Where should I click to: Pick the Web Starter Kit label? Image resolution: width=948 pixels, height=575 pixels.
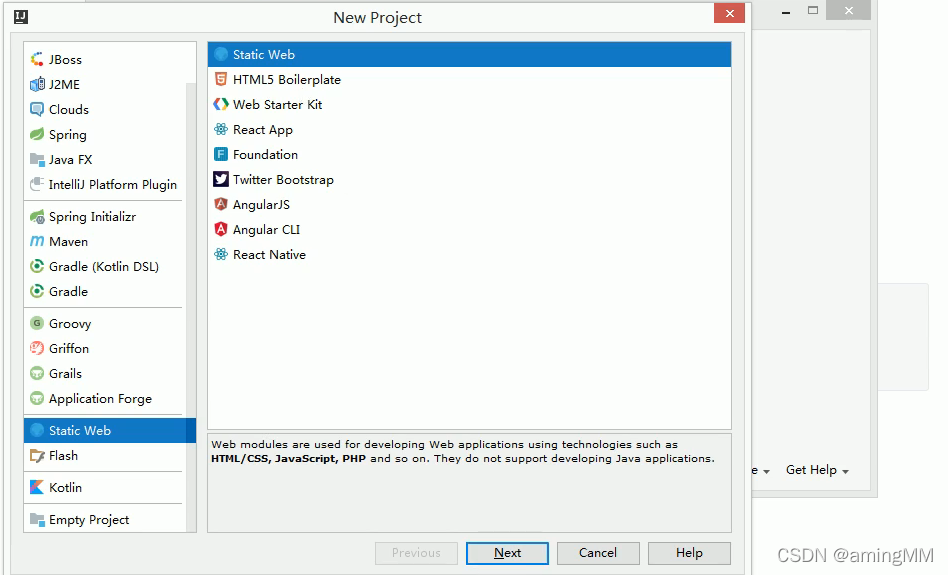coord(278,105)
